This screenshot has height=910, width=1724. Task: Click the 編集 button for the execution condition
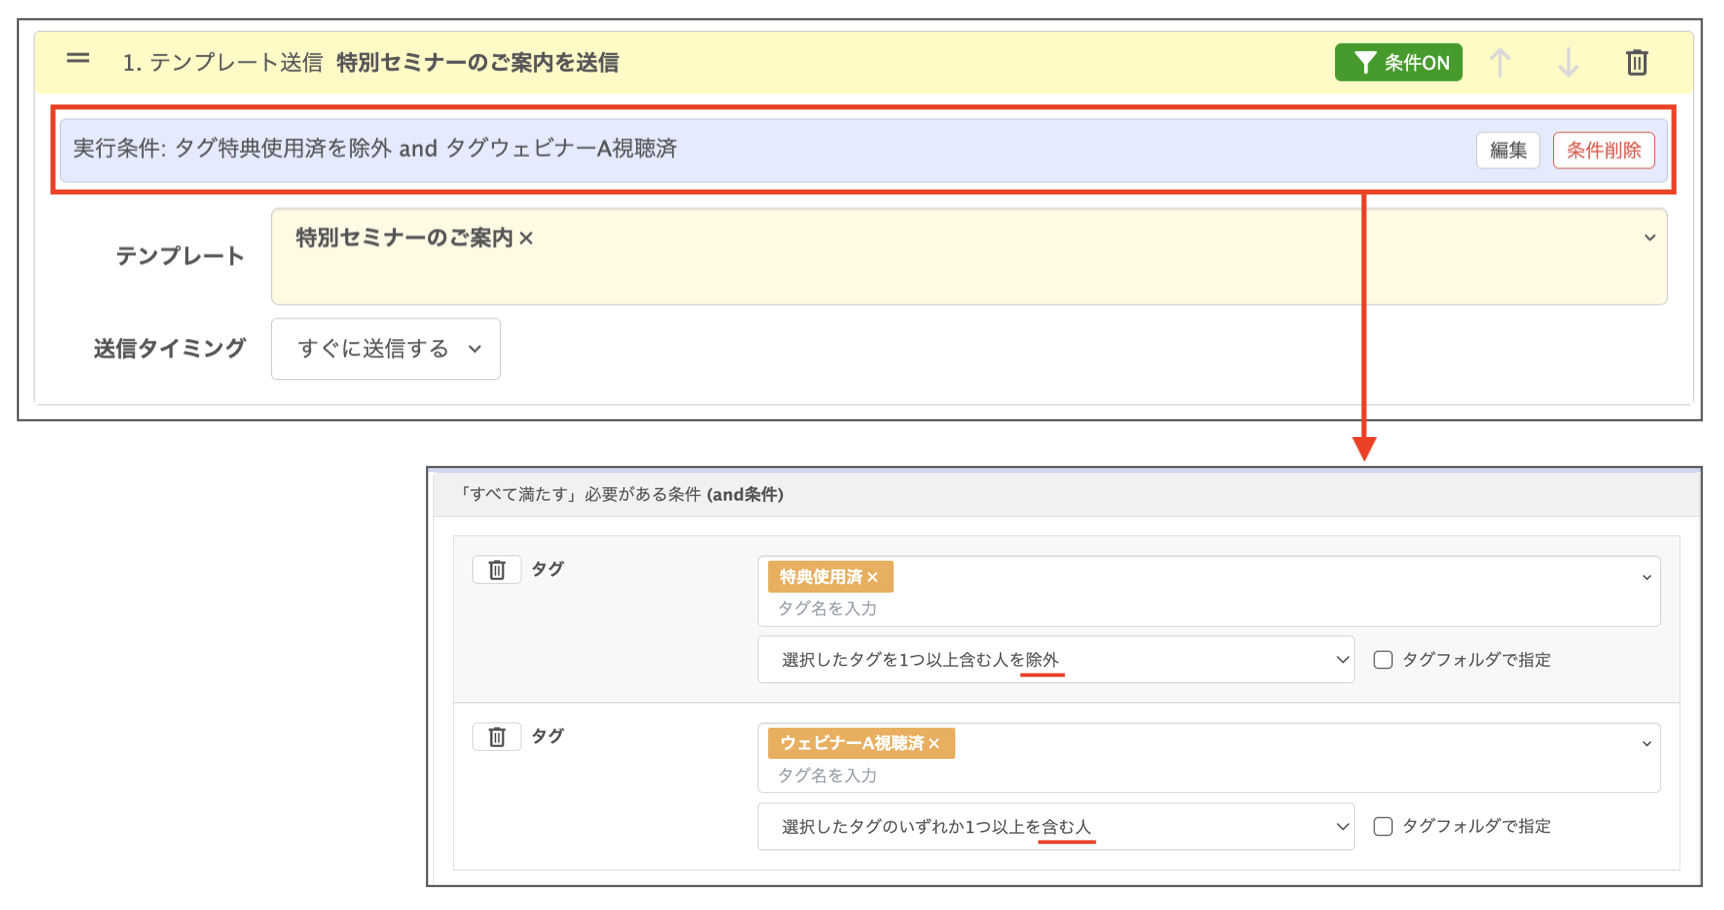[x=1508, y=151]
